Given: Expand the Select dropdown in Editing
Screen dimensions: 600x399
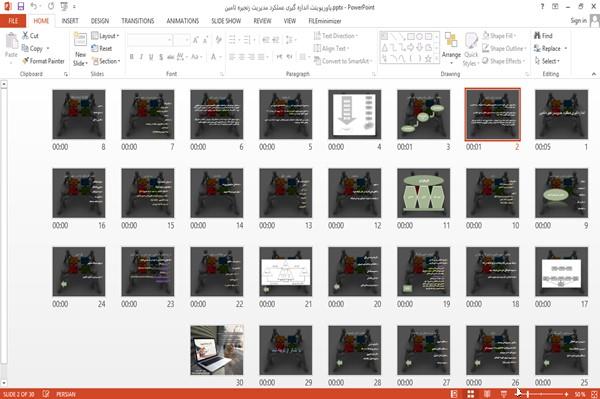Looking at the screenshot, I should [x=547, y=61].
